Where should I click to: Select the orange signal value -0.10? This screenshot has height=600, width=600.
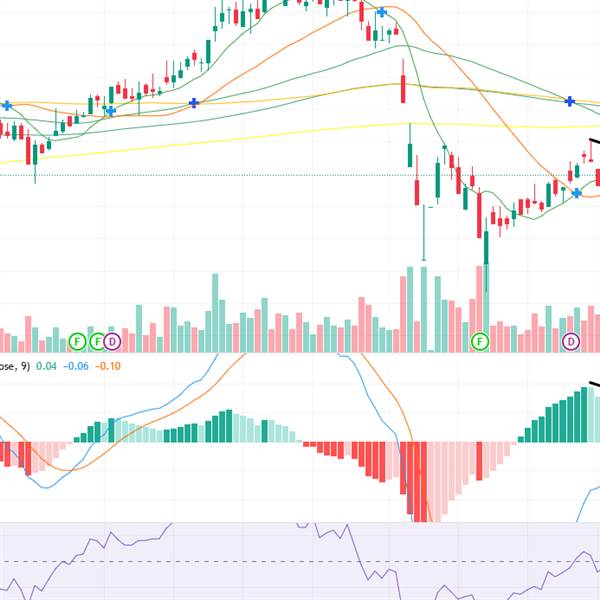click(x=108, y=366)
